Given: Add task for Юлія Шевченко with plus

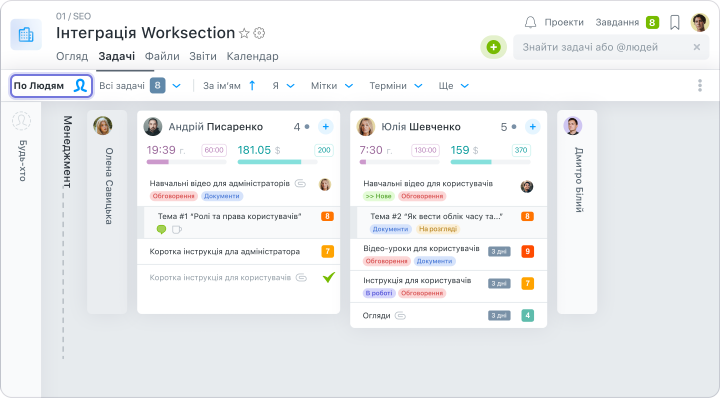Looking at the screenshot, I should (x=533, y=127).
